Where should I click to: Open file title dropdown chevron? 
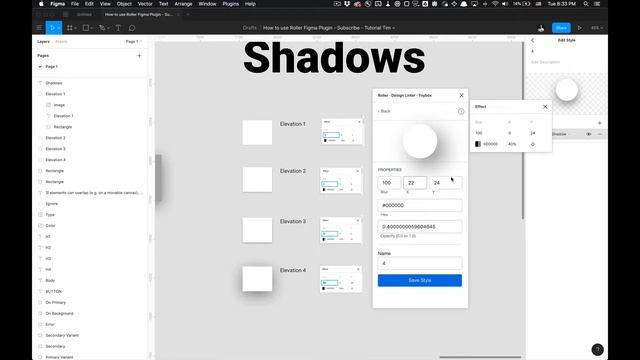tap(393, 28)
